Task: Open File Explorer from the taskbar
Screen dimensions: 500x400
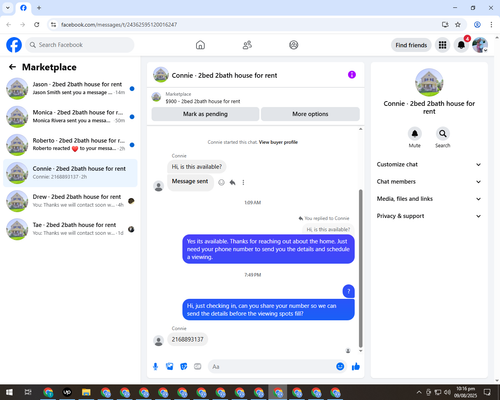Action: click(x=86, y=392)
